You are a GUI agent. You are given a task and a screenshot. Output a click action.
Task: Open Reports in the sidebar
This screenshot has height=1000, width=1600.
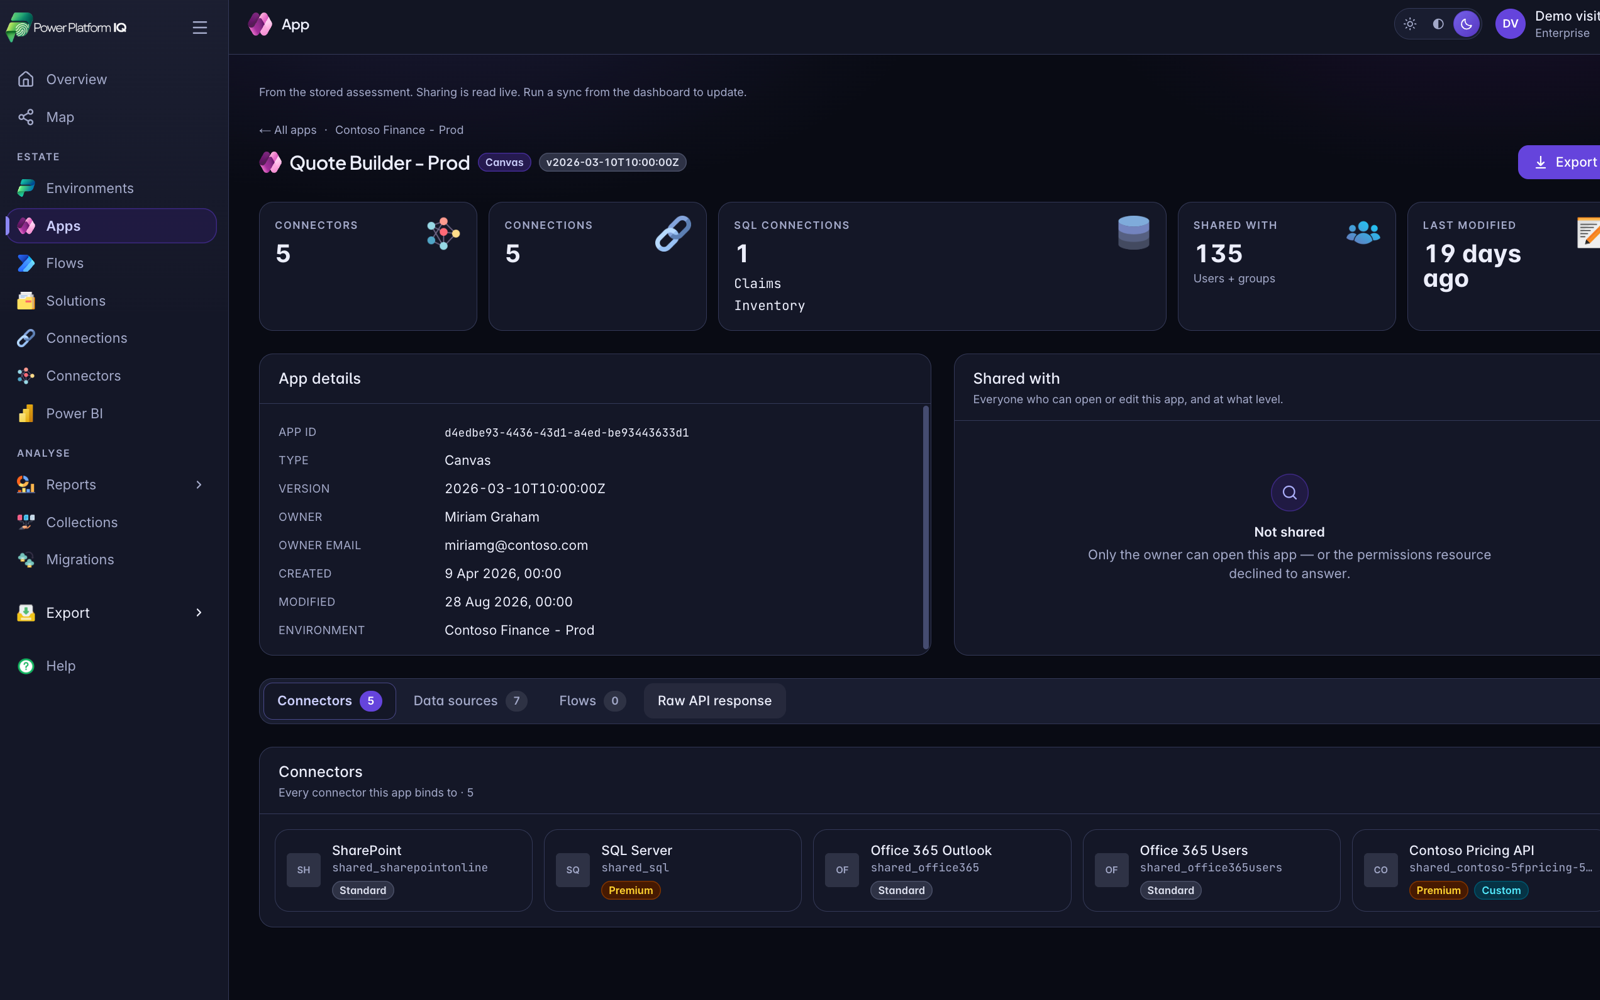point(112,485)
